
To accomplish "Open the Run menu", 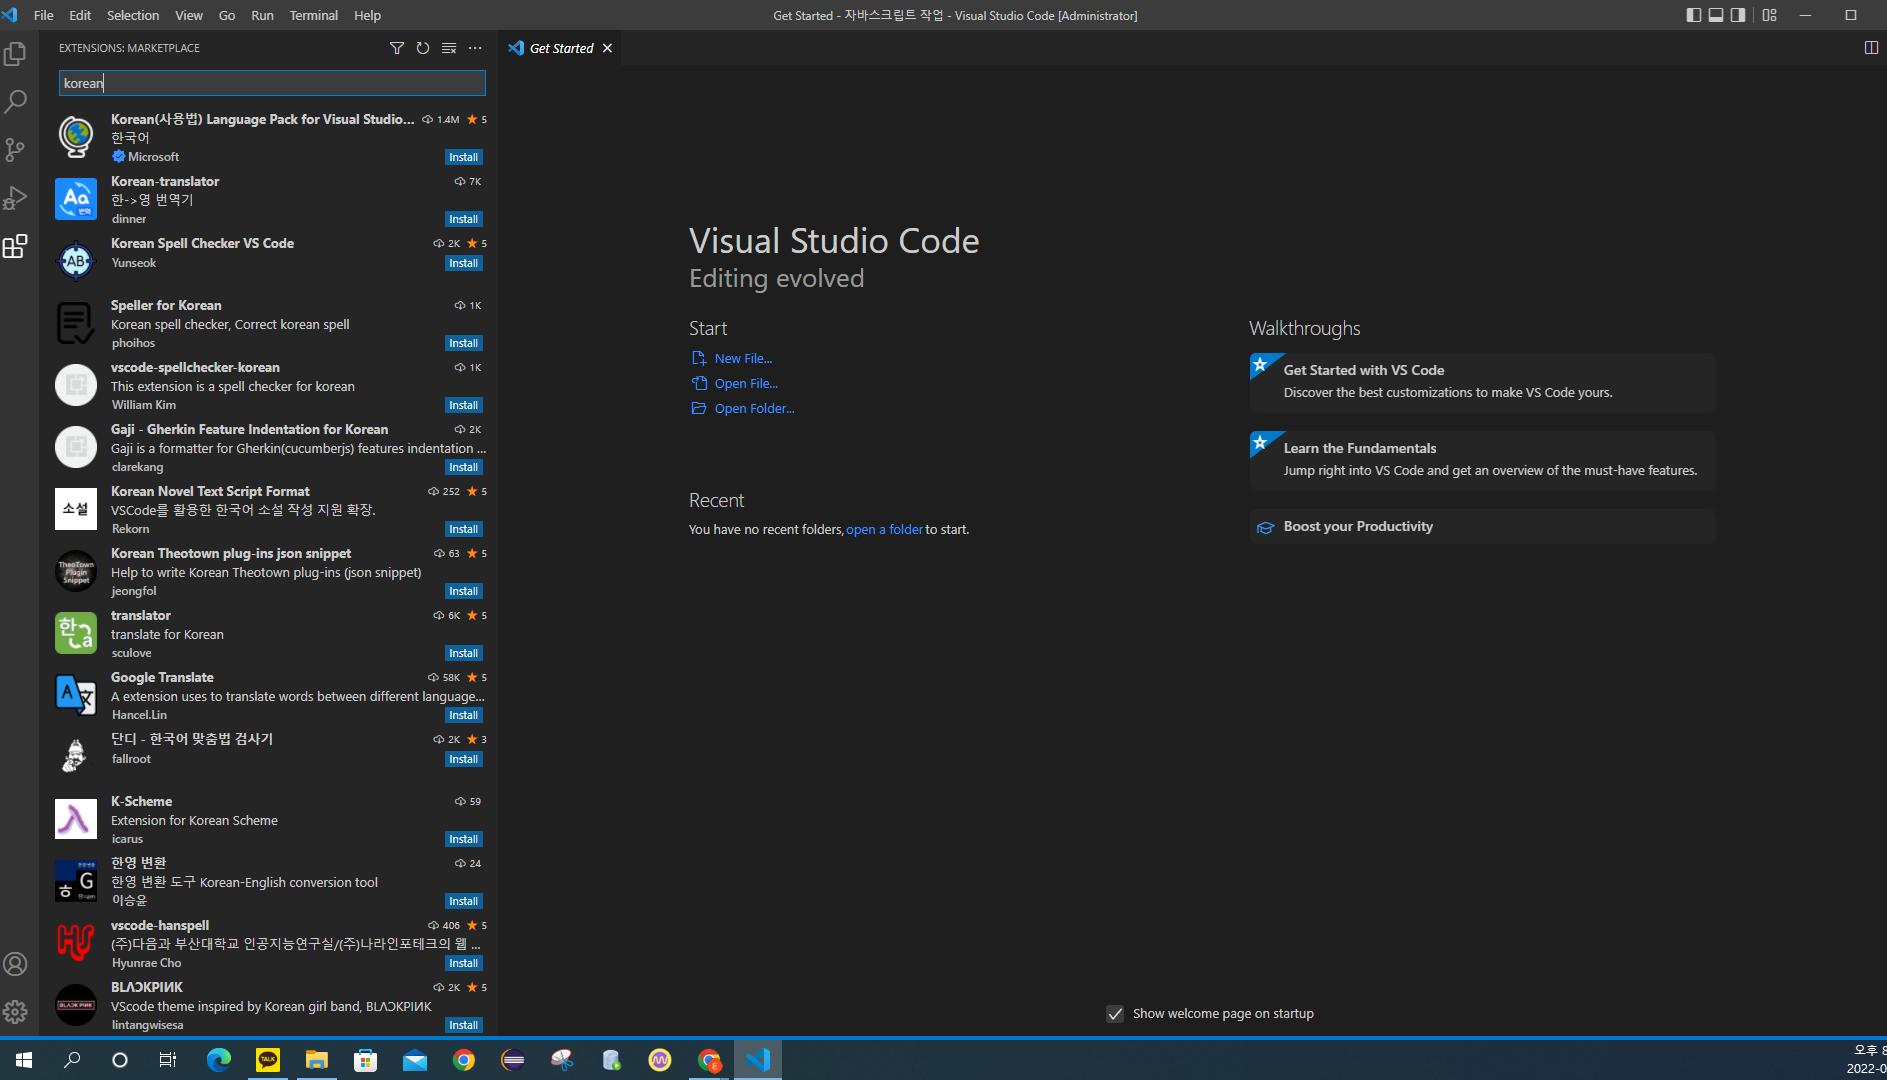I will 262,15.
